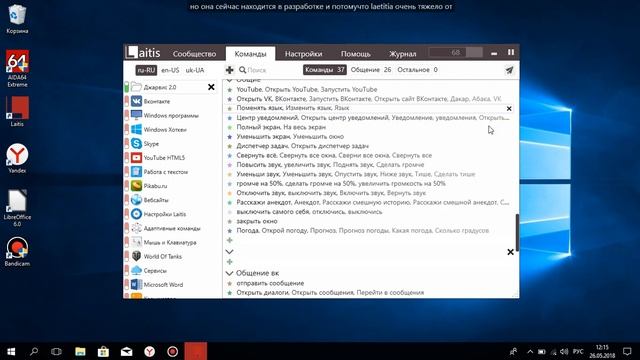The image size is (640, 360).
Task: Open the Windows Start menu
Action: pyautogui.click(x=11, y=351)
